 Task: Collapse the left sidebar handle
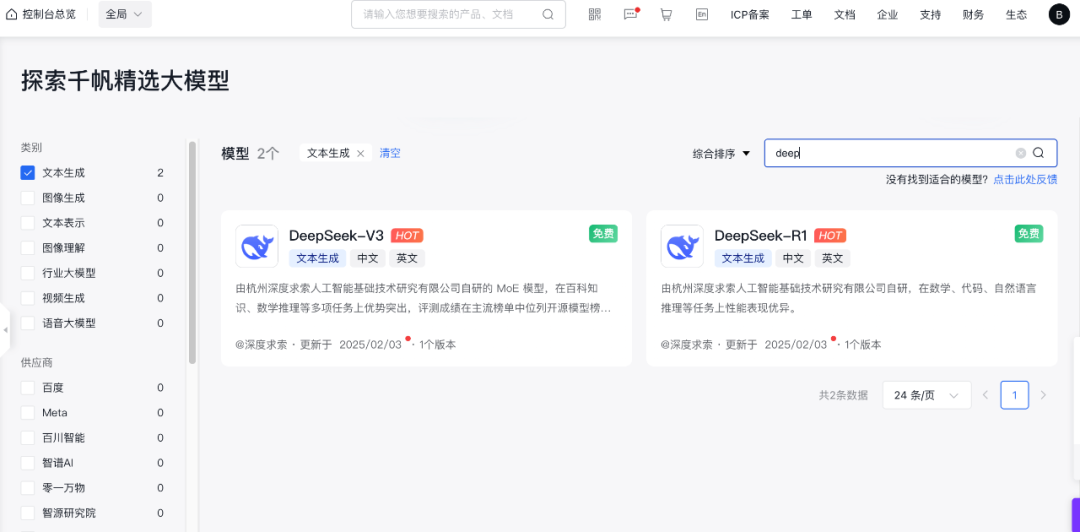click(6, 330)
